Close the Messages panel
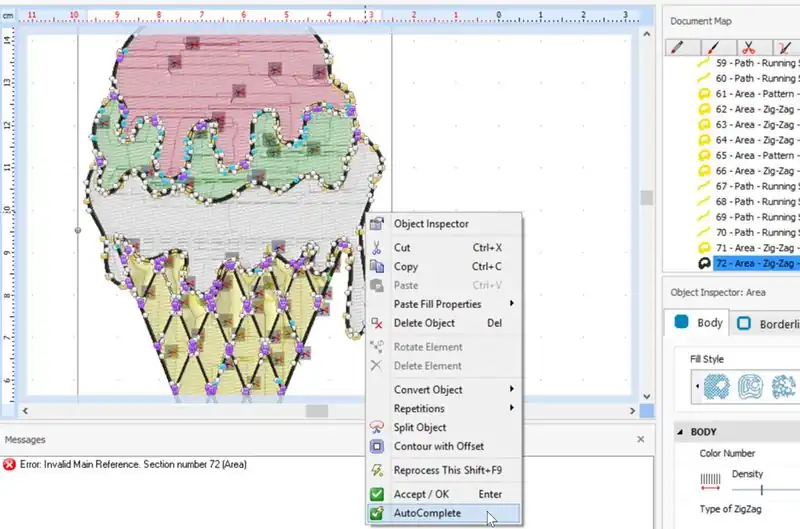 641,439
